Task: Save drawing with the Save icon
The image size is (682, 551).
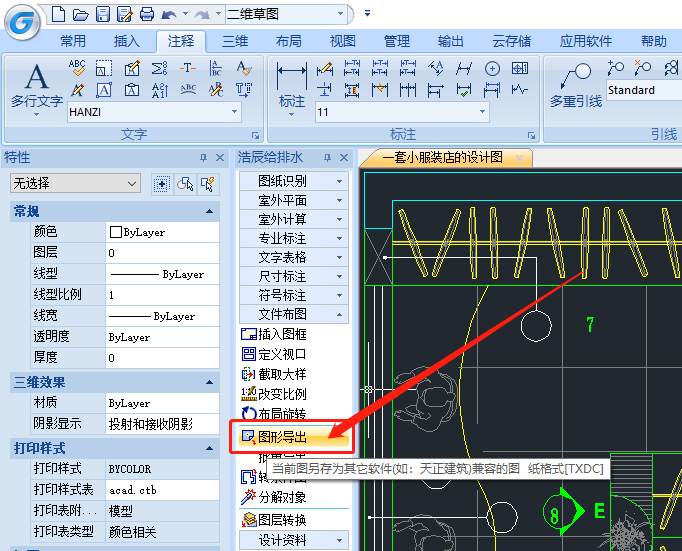Action: [x=103, y=14]
